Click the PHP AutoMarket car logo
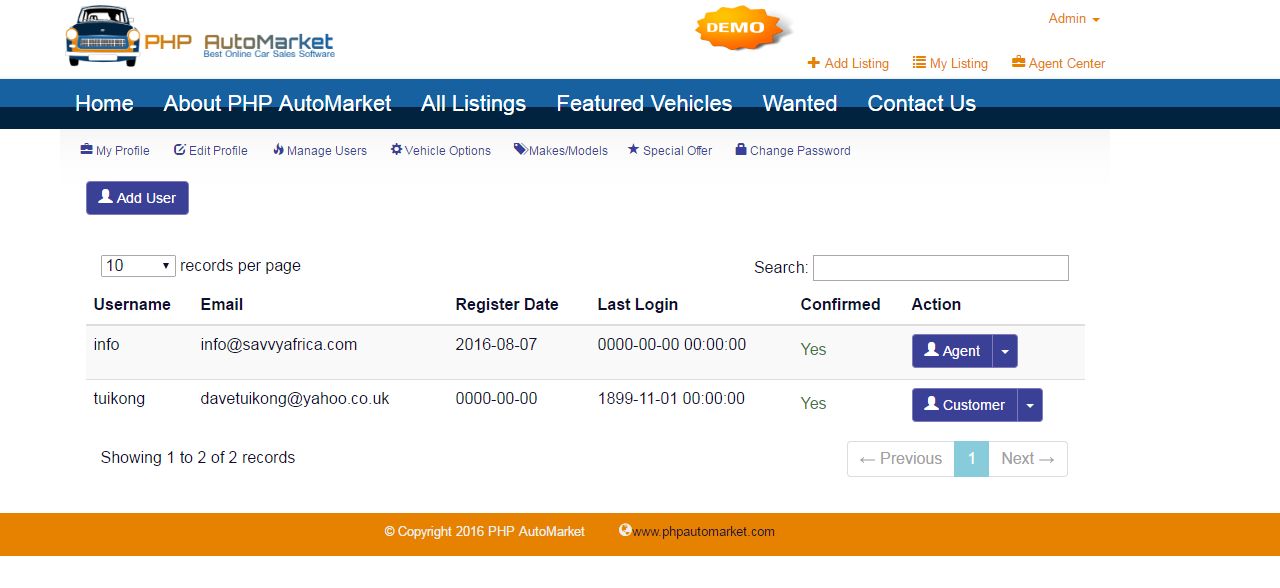 102,37
